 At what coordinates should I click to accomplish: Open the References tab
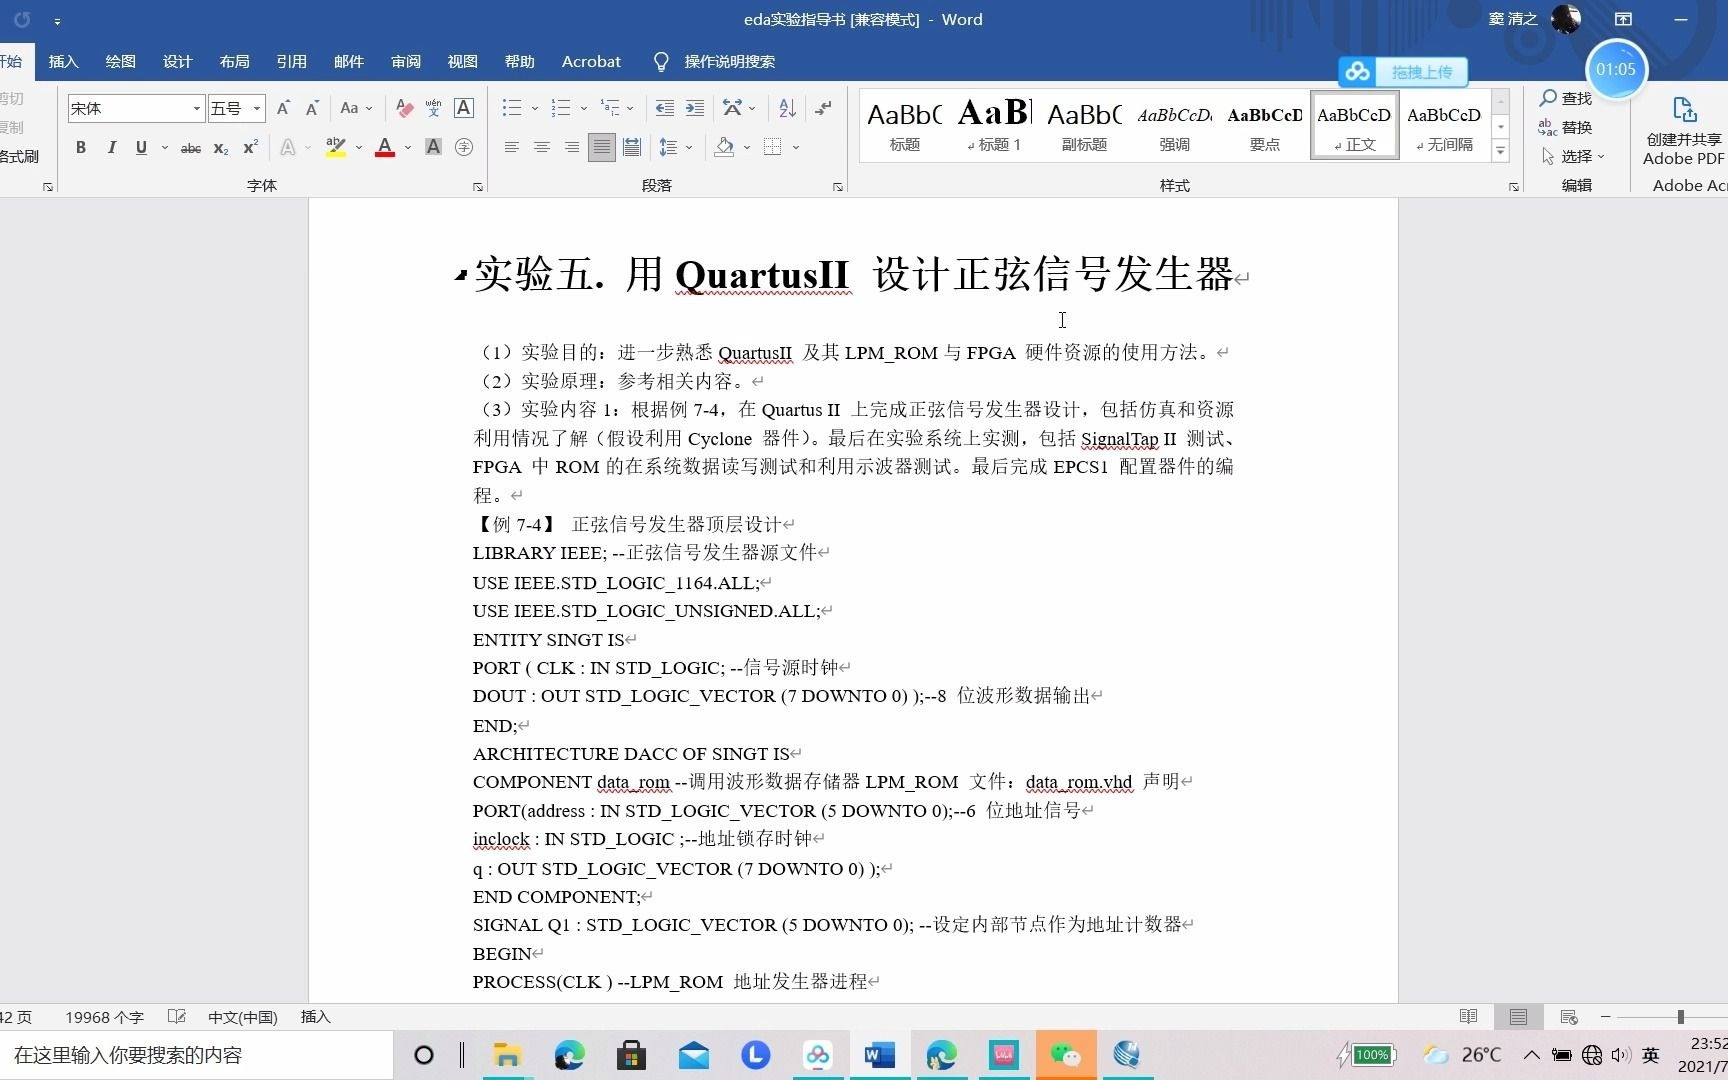pyautogui.click(x=291, y=62)
